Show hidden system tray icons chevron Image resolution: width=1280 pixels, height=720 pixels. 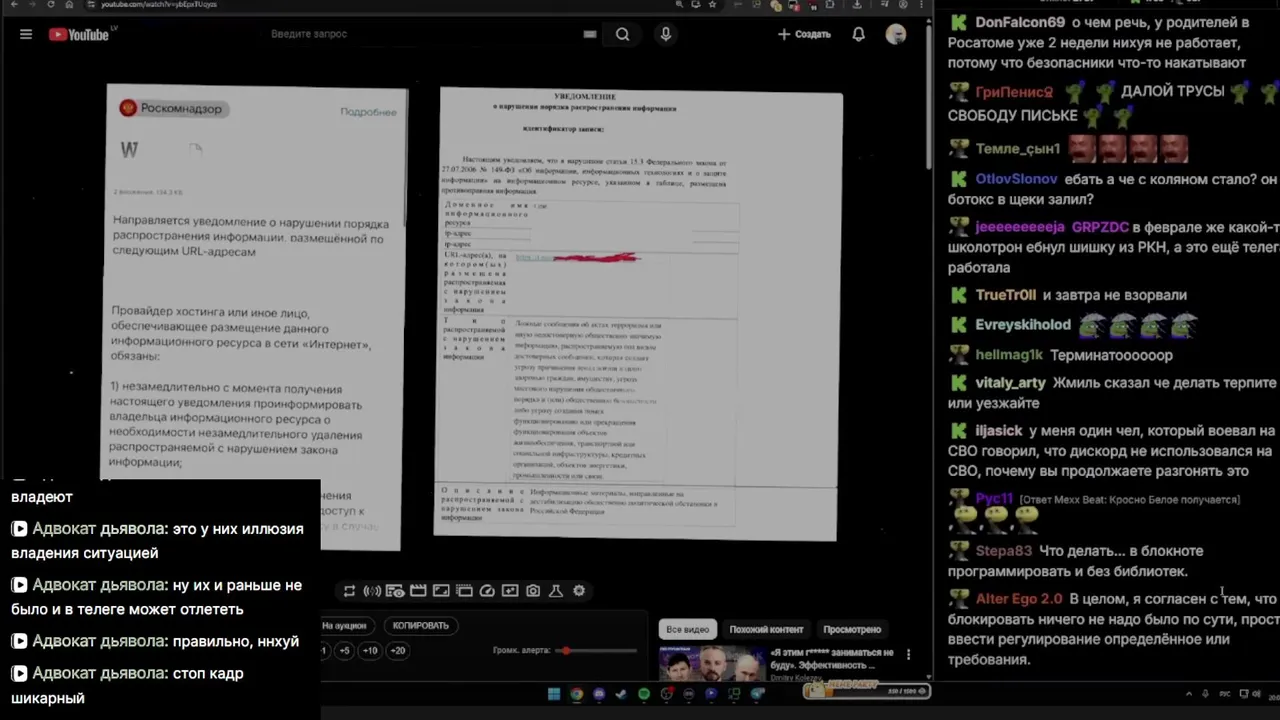pos(1189,694)
